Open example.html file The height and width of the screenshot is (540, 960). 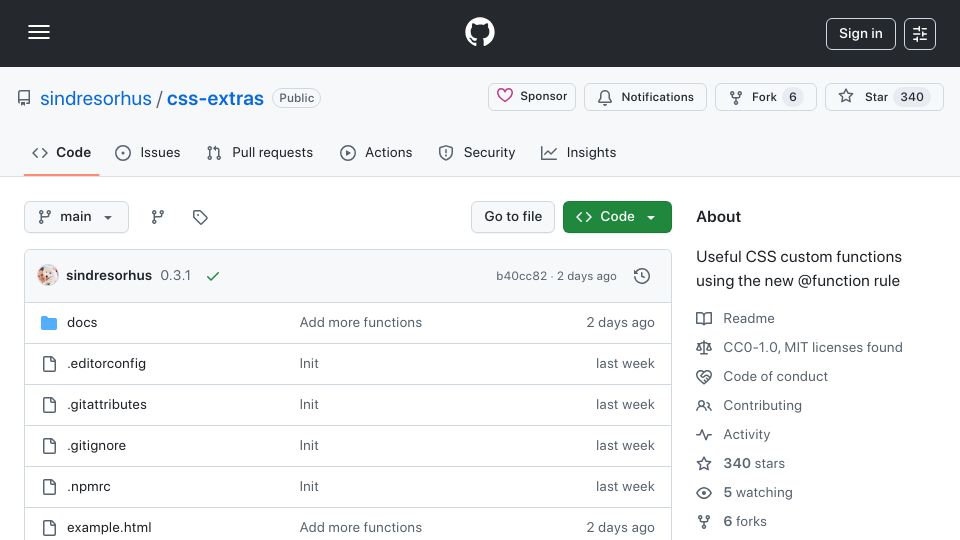point(109,527)
